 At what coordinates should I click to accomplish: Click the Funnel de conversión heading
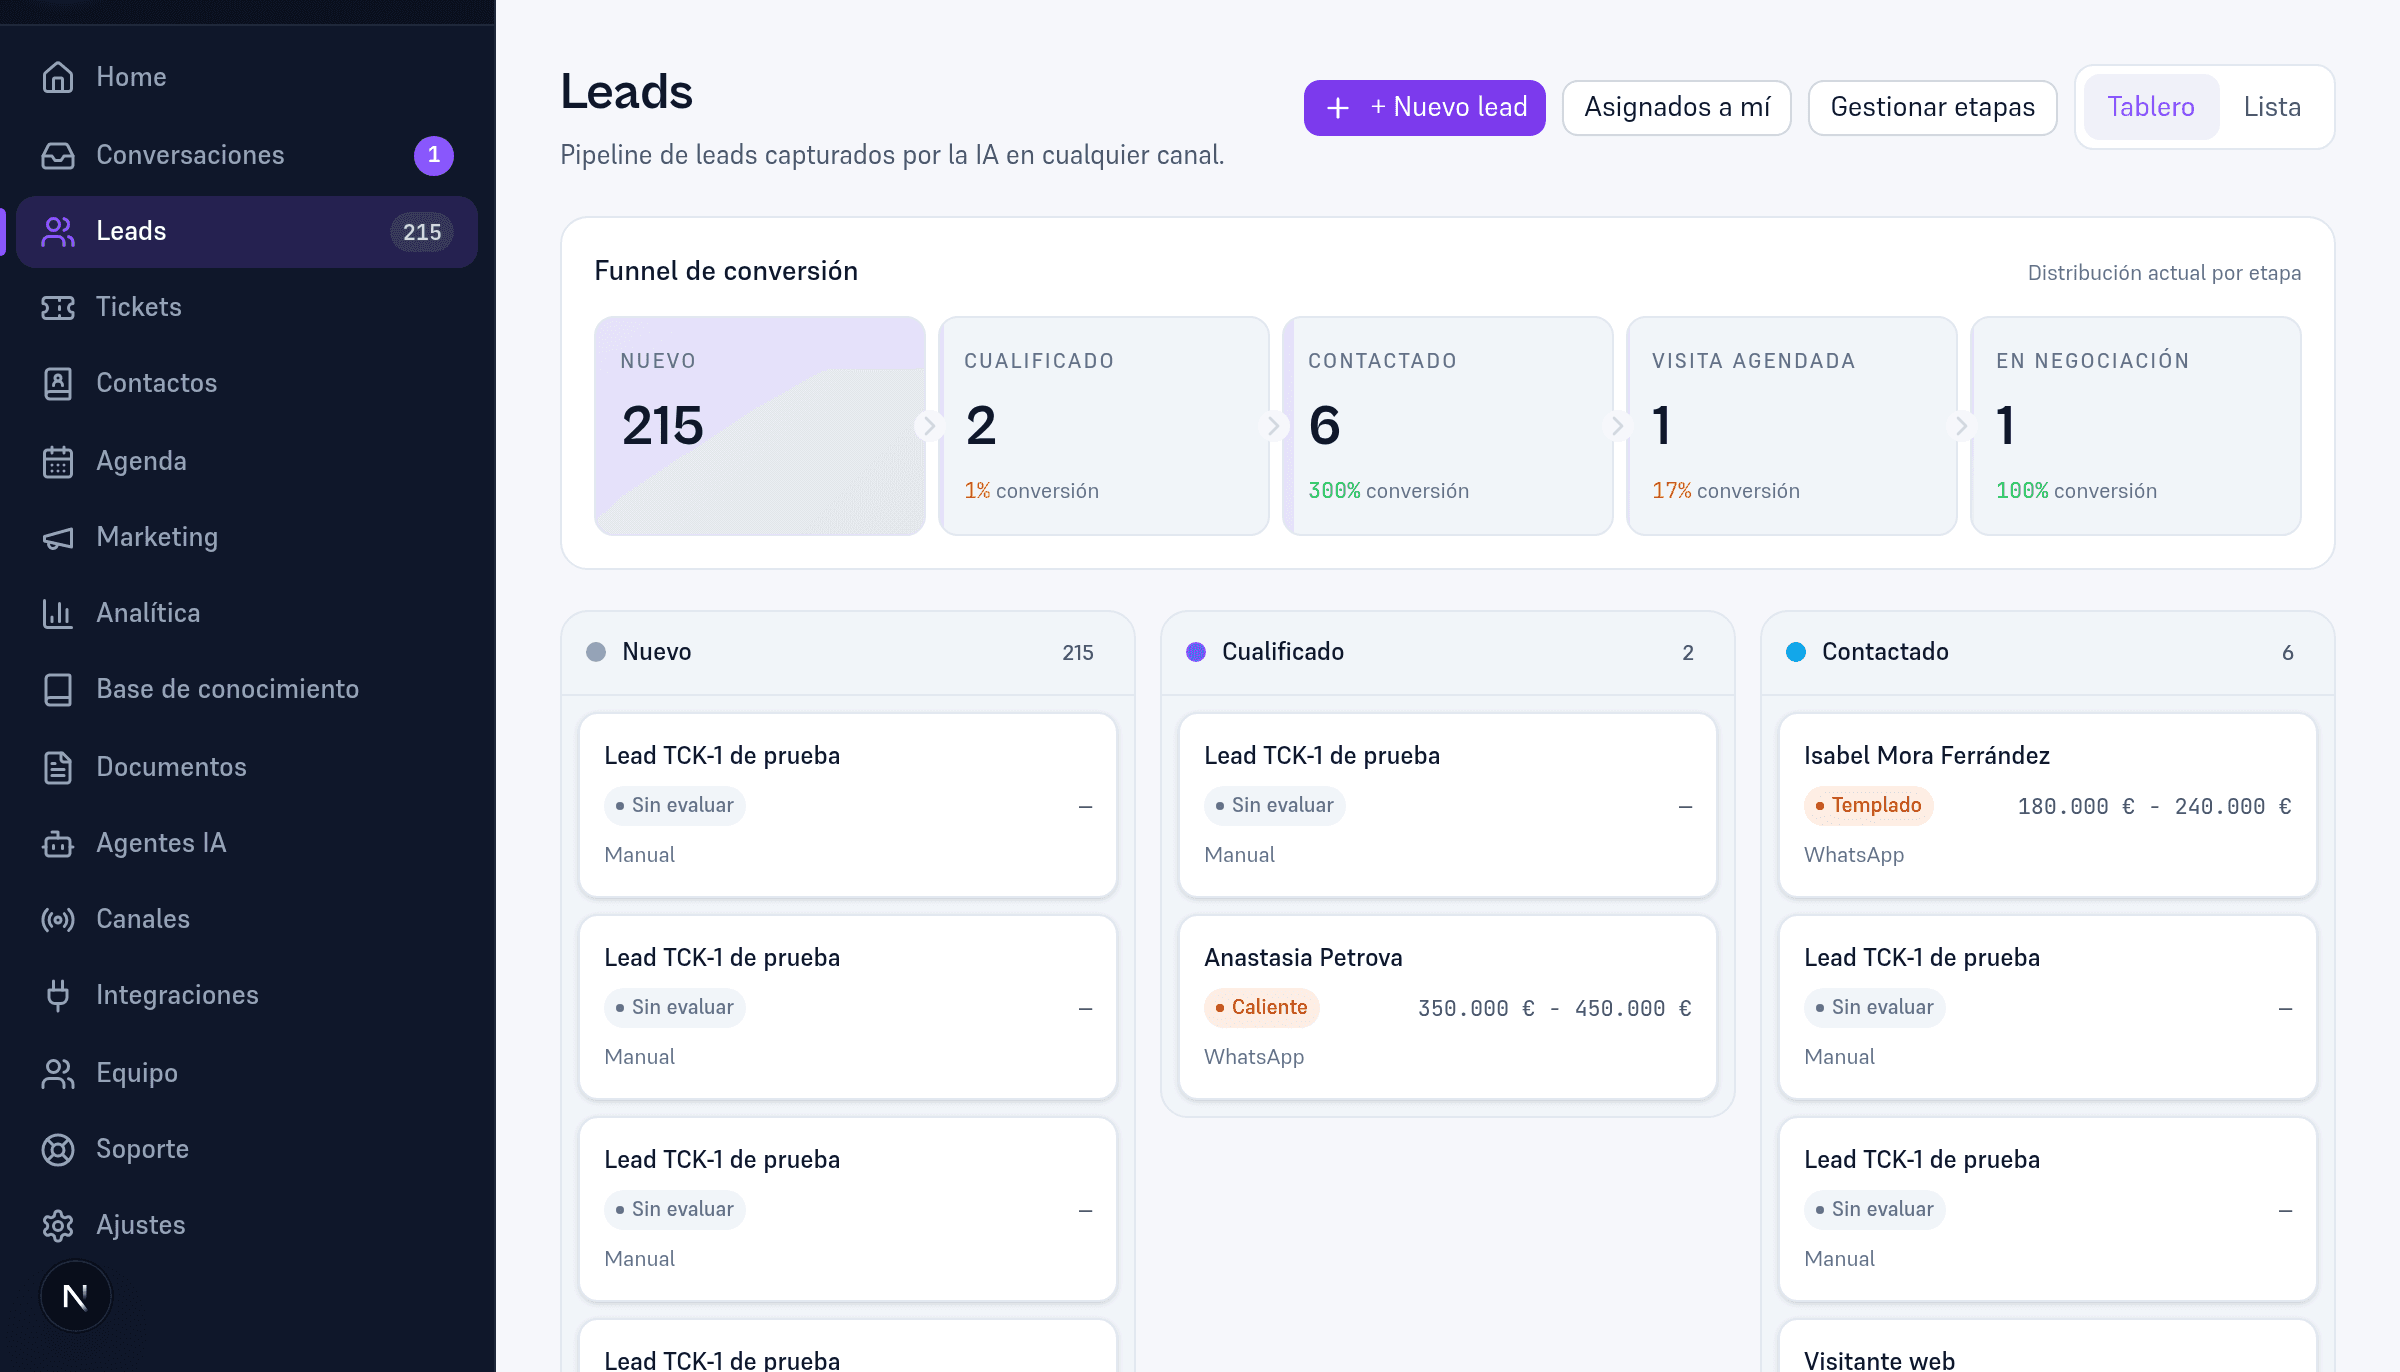point(726,271)
